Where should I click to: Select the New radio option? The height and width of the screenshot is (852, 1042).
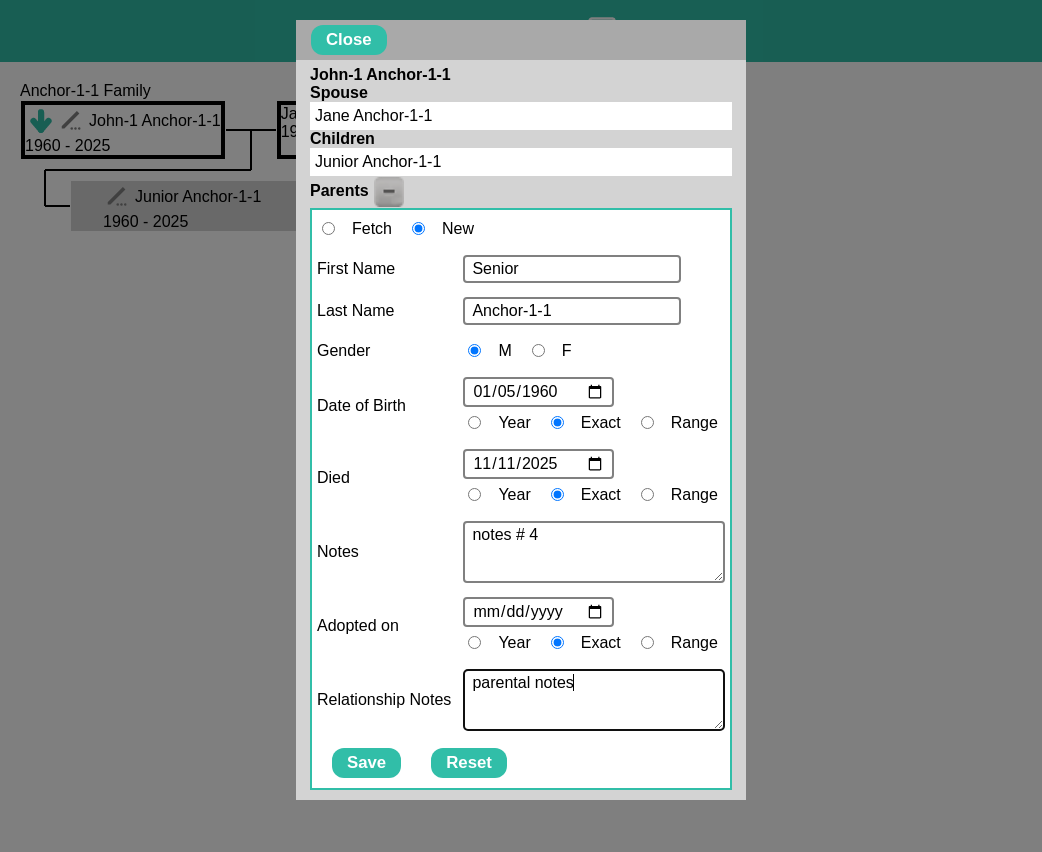418,229
